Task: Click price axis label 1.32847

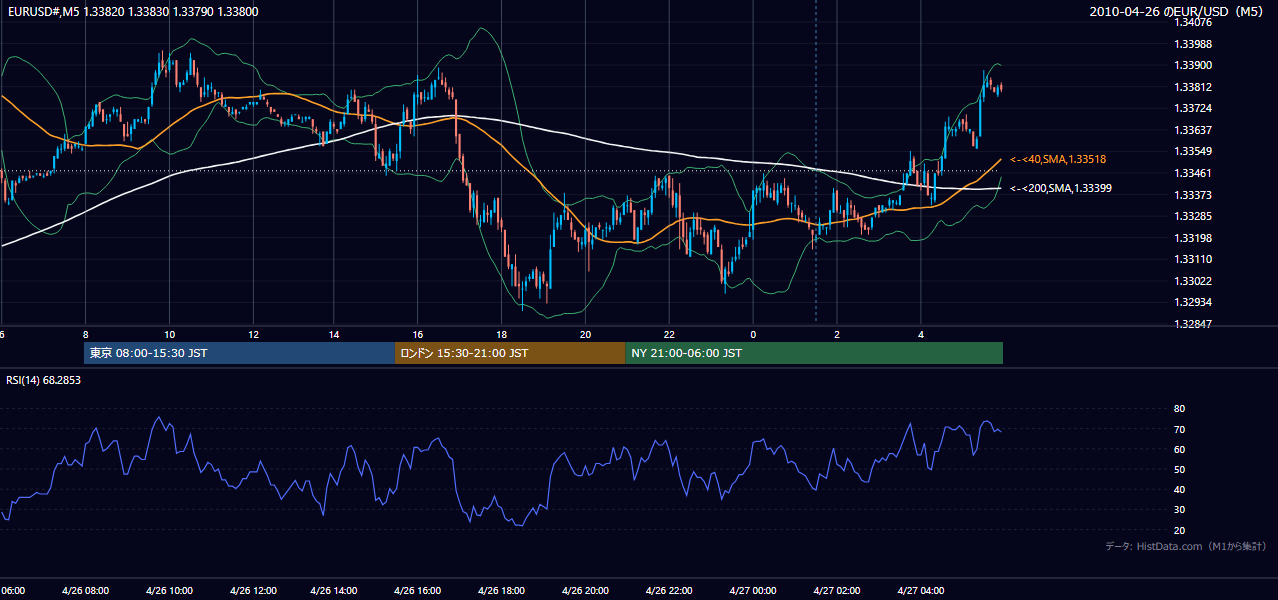Action: click(1194, 324)
